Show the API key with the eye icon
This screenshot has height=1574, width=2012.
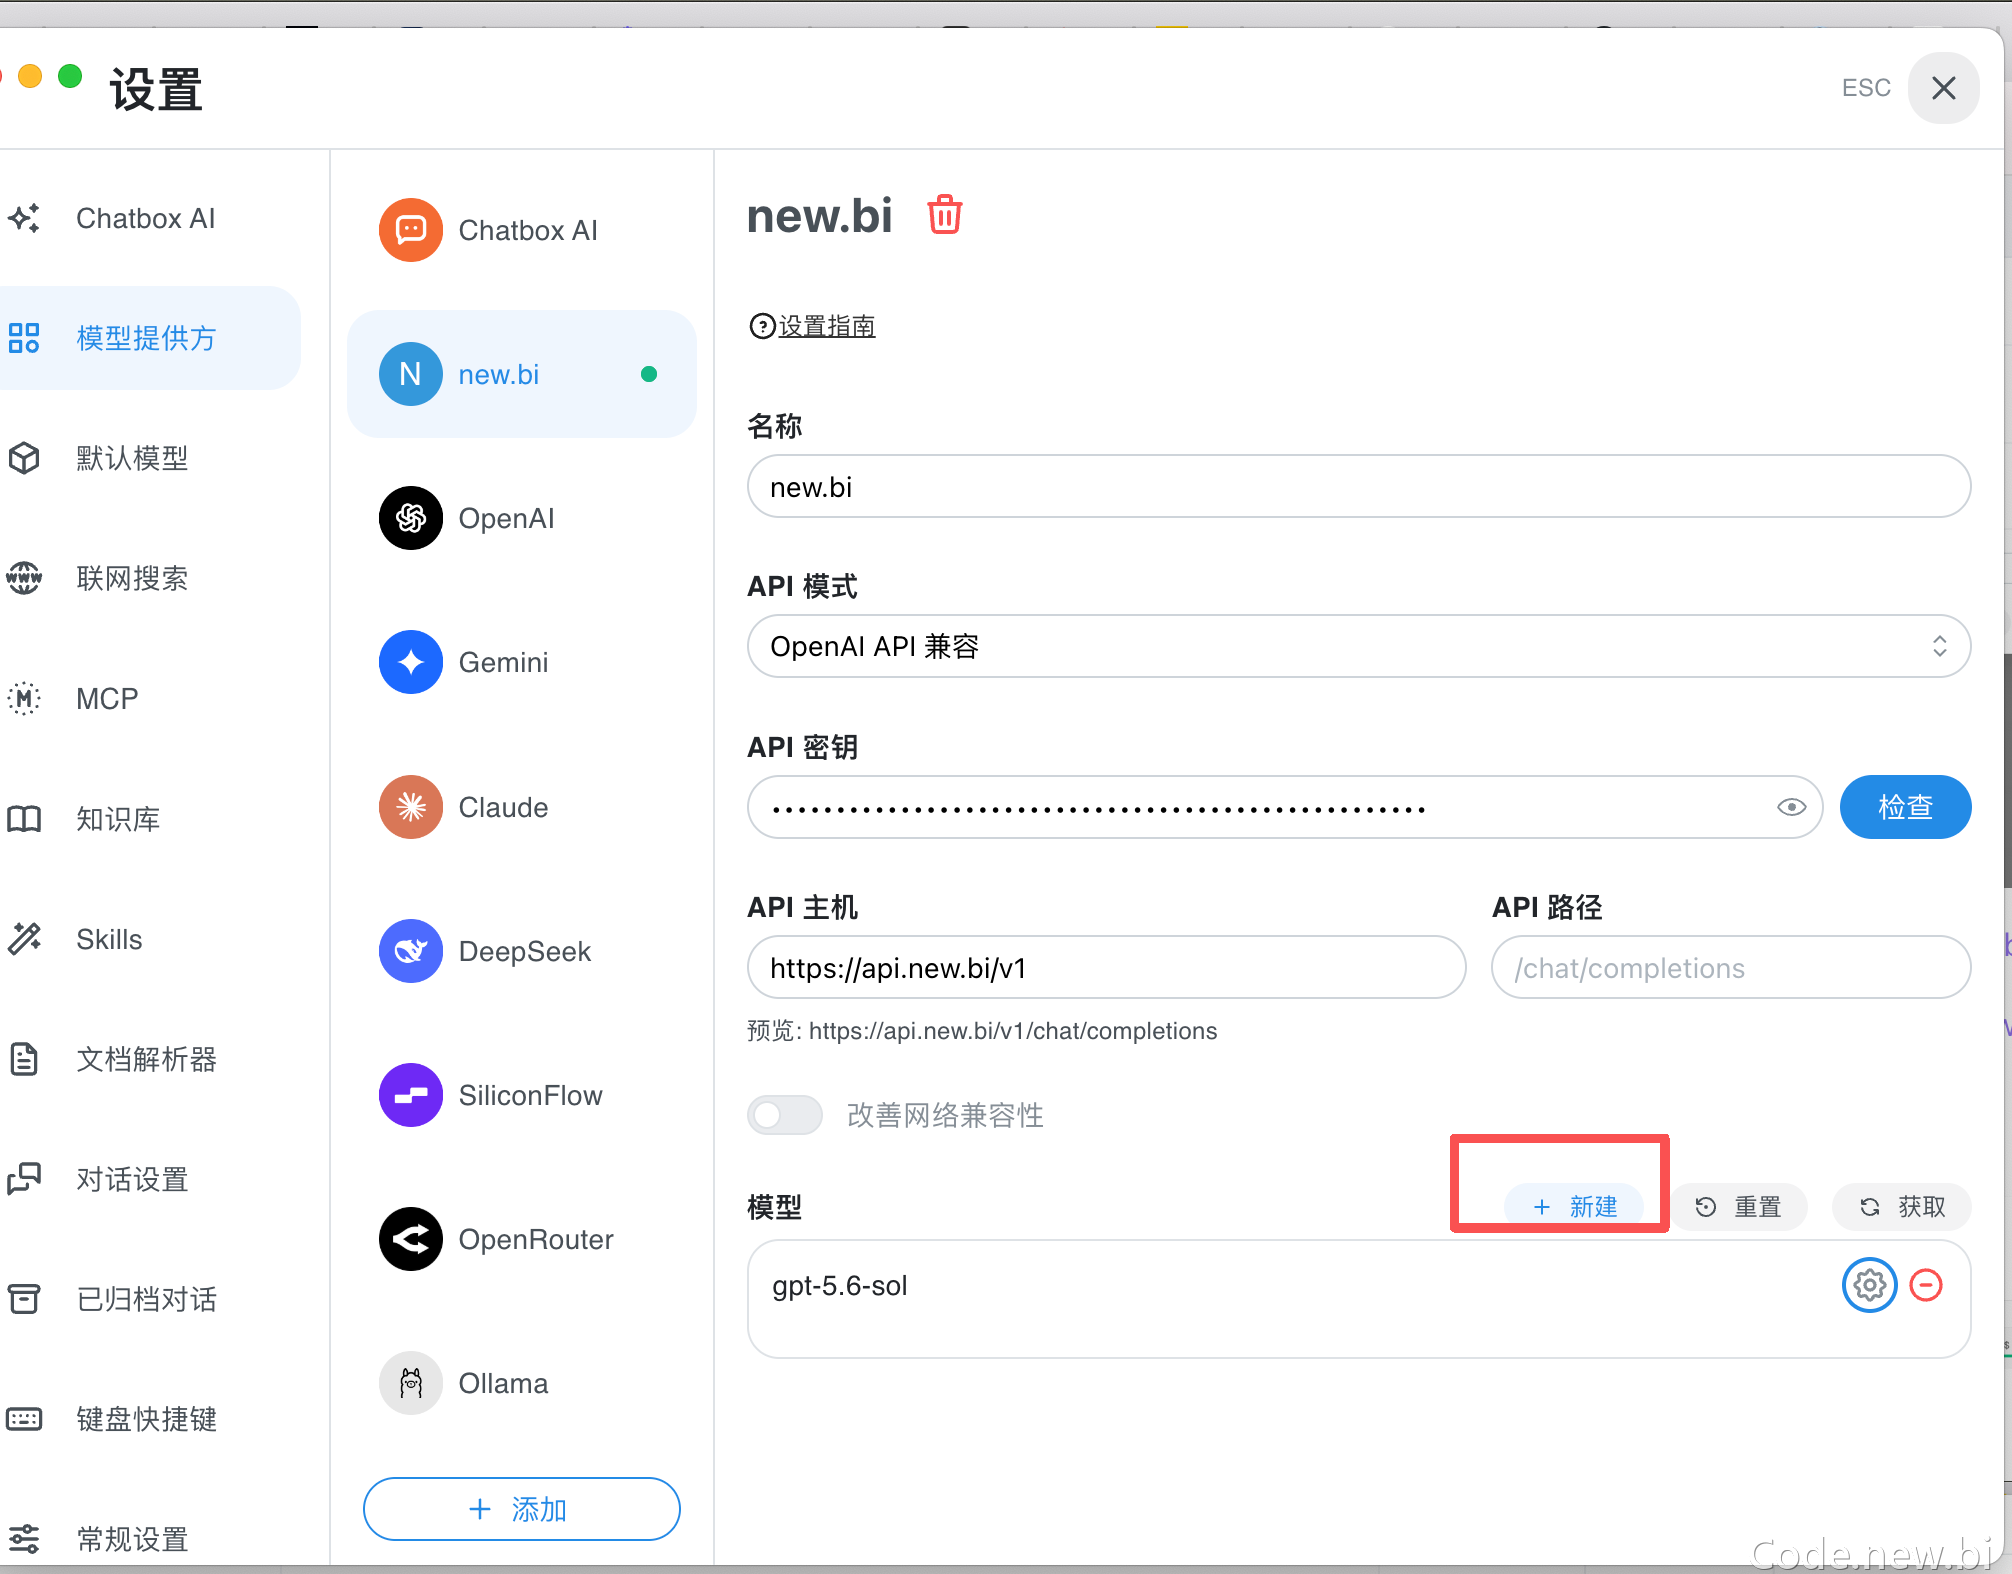coord(1791,807)
